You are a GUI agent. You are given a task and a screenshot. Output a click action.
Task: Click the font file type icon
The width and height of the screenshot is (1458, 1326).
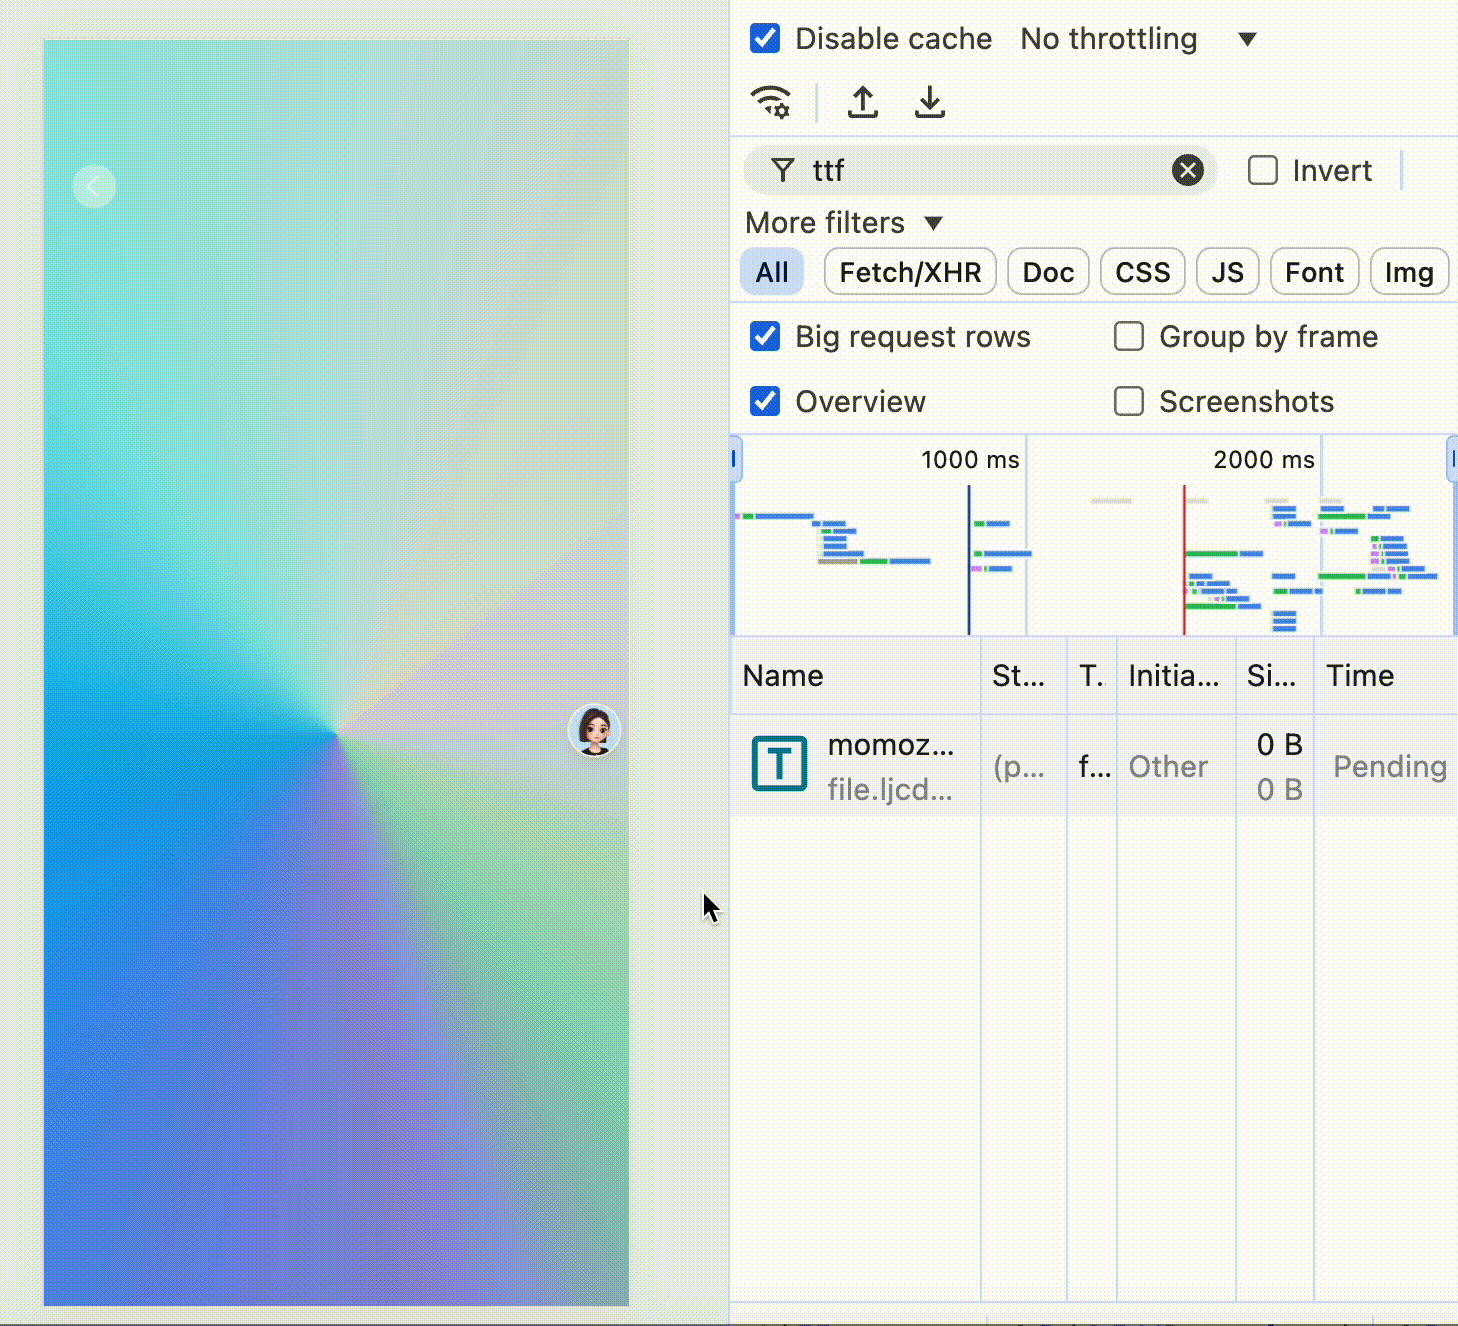779,764
